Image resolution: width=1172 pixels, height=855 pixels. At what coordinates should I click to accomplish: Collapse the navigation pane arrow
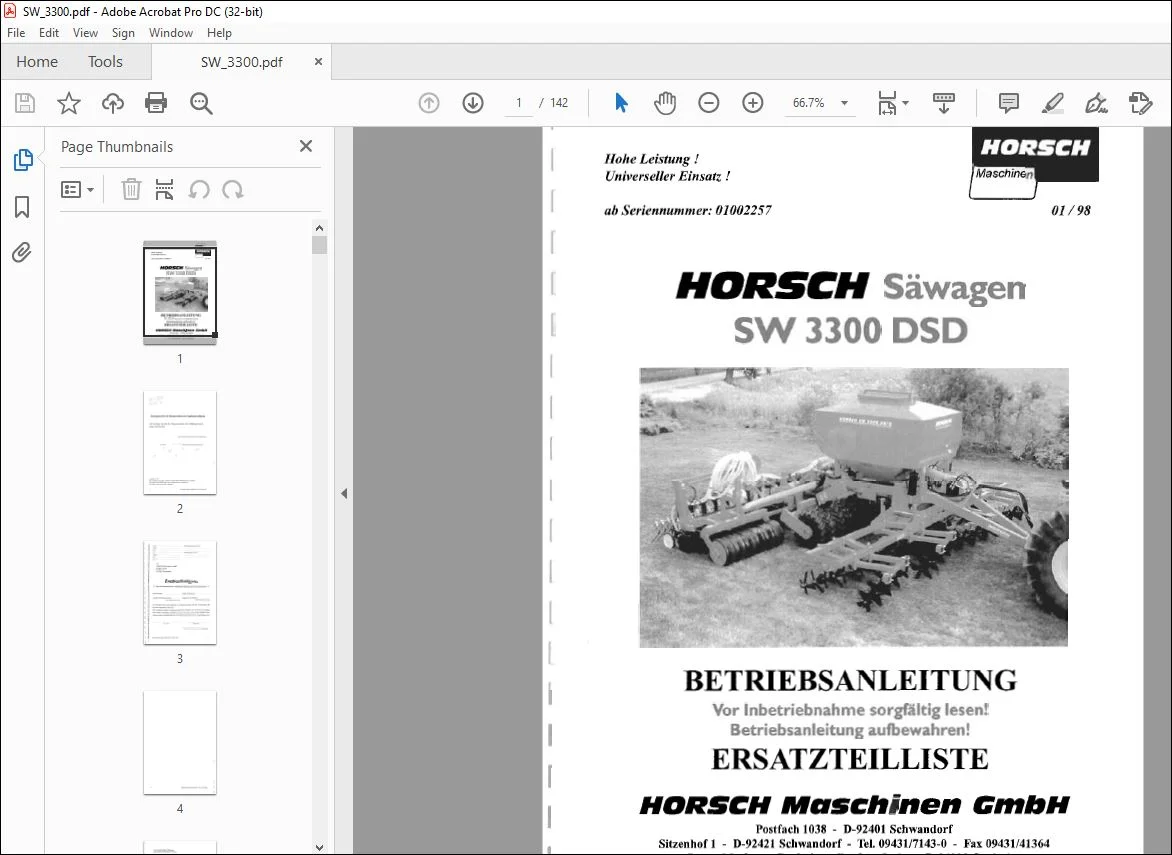344,493
